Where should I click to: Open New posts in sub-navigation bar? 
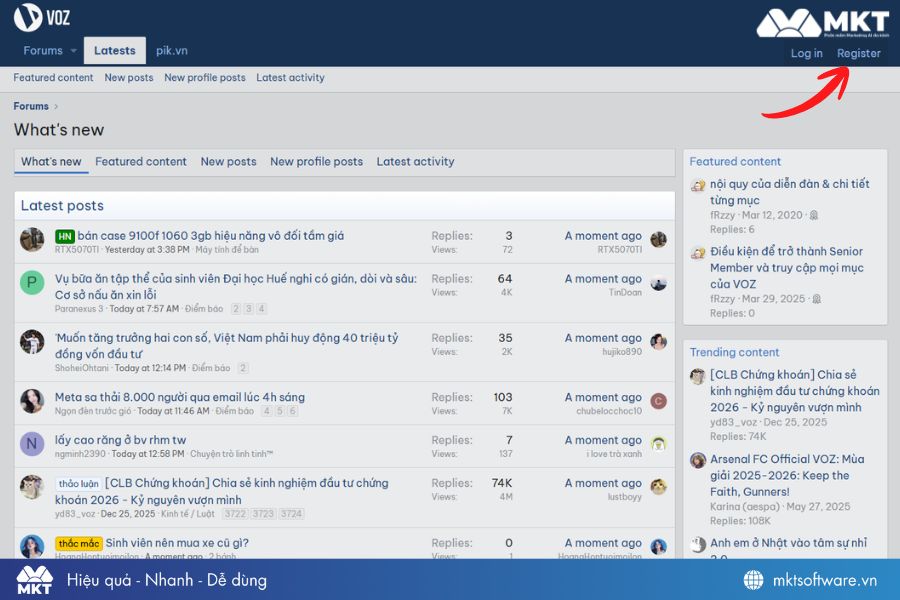[129, 78]
